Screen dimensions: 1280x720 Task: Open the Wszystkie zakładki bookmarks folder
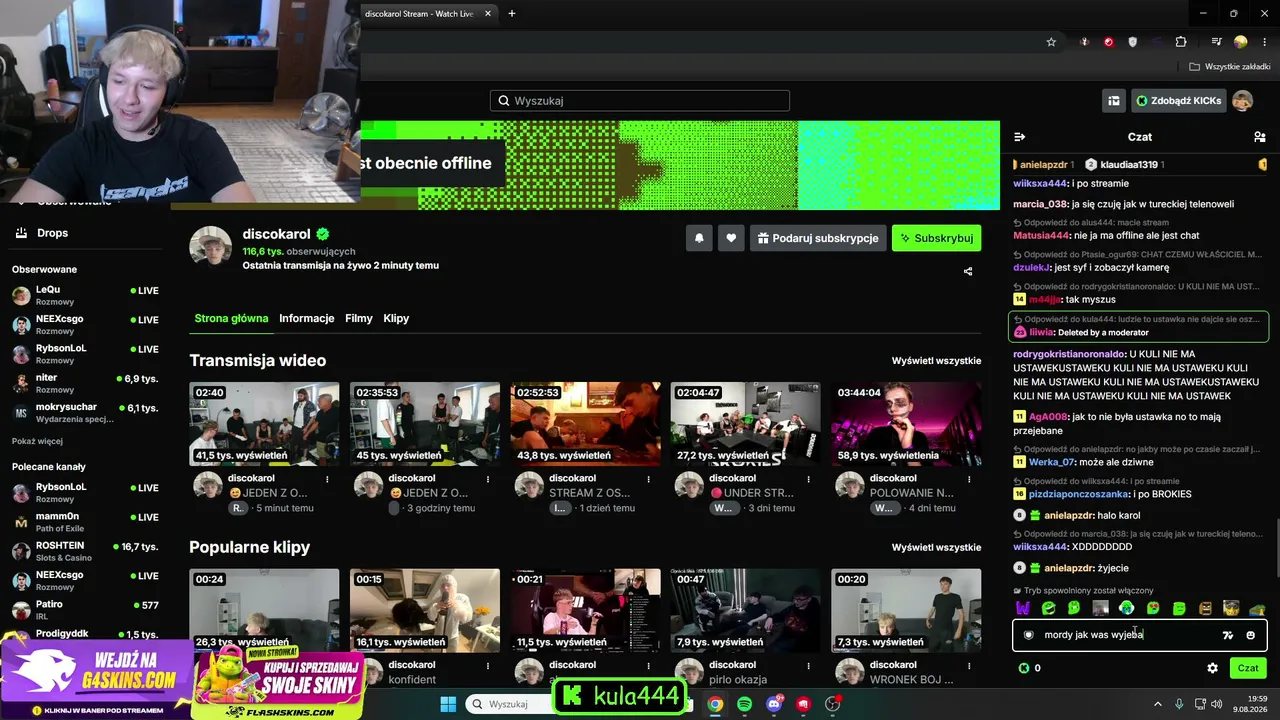pyautogui.click(x=1229, y=67)
